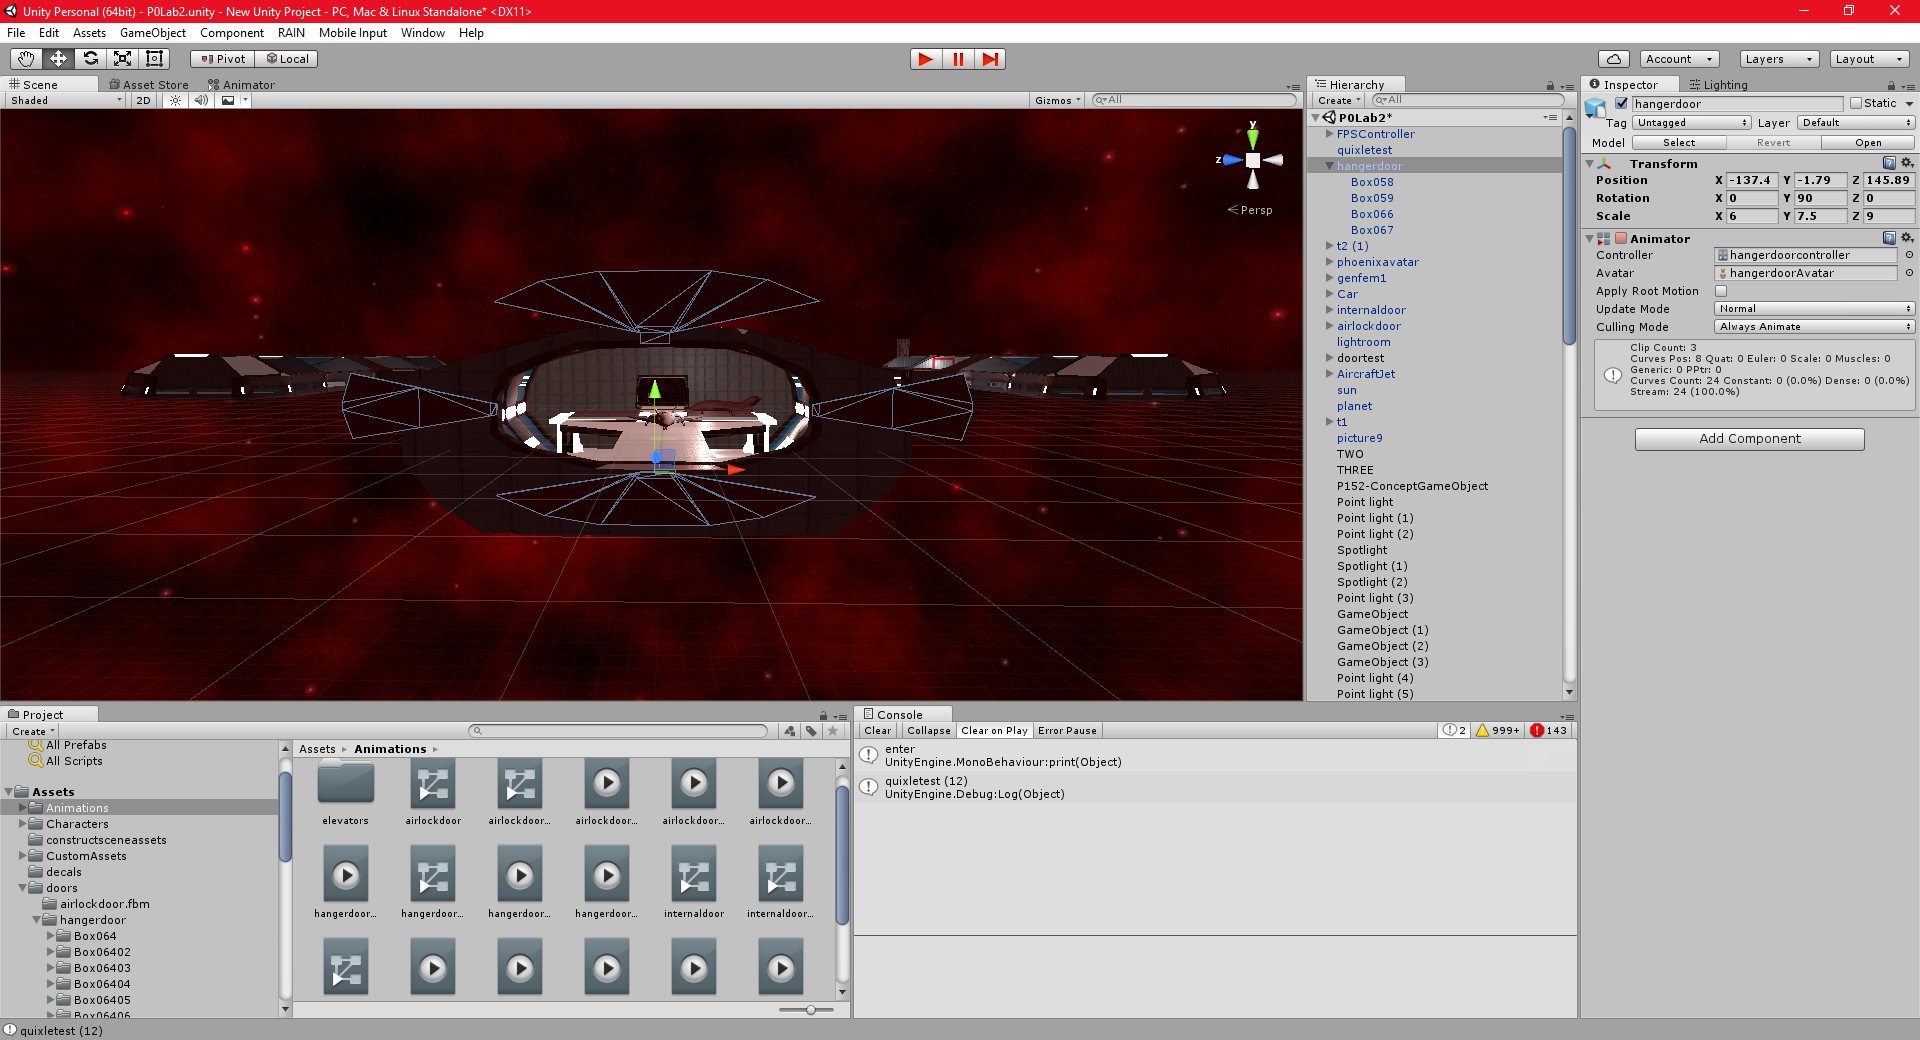
Task: Click the Step frame button
Action: (x=990, y=59)
